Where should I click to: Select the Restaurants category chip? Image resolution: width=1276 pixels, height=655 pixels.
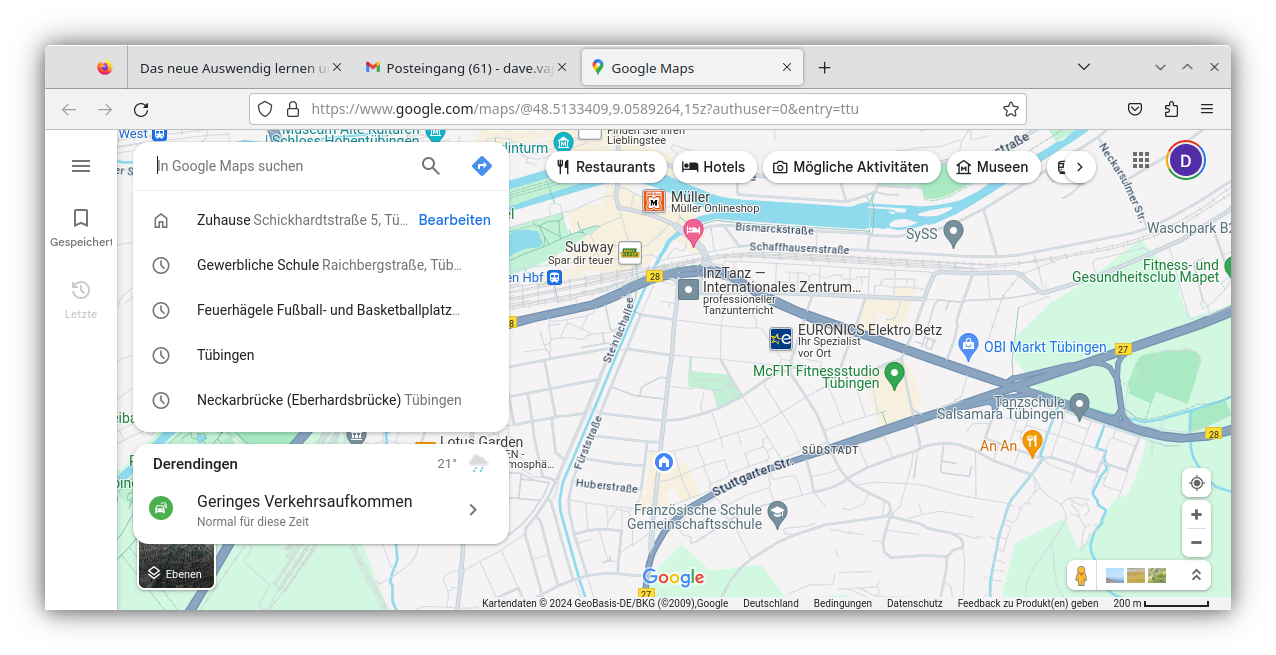click(x=606, y=167)
